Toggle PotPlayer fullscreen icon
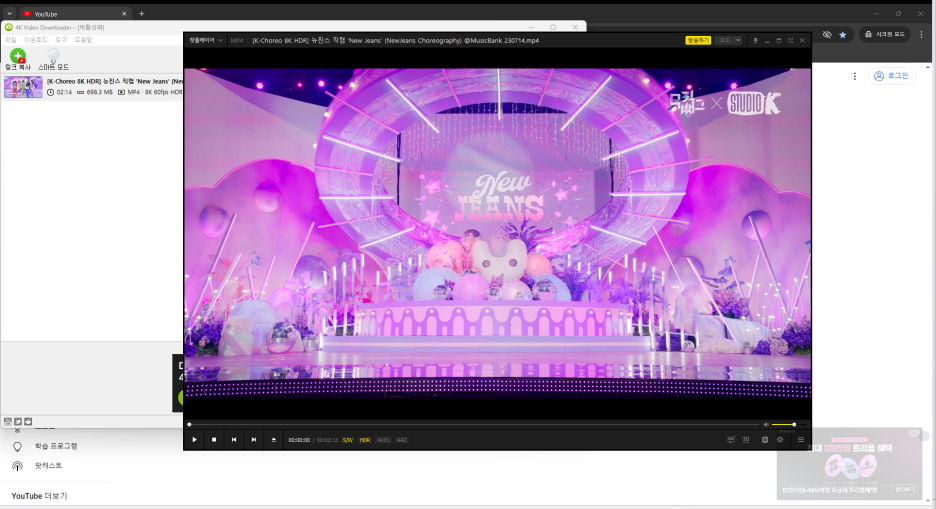The width and height of the screenshot is (936, 509). tap(790, 41)
